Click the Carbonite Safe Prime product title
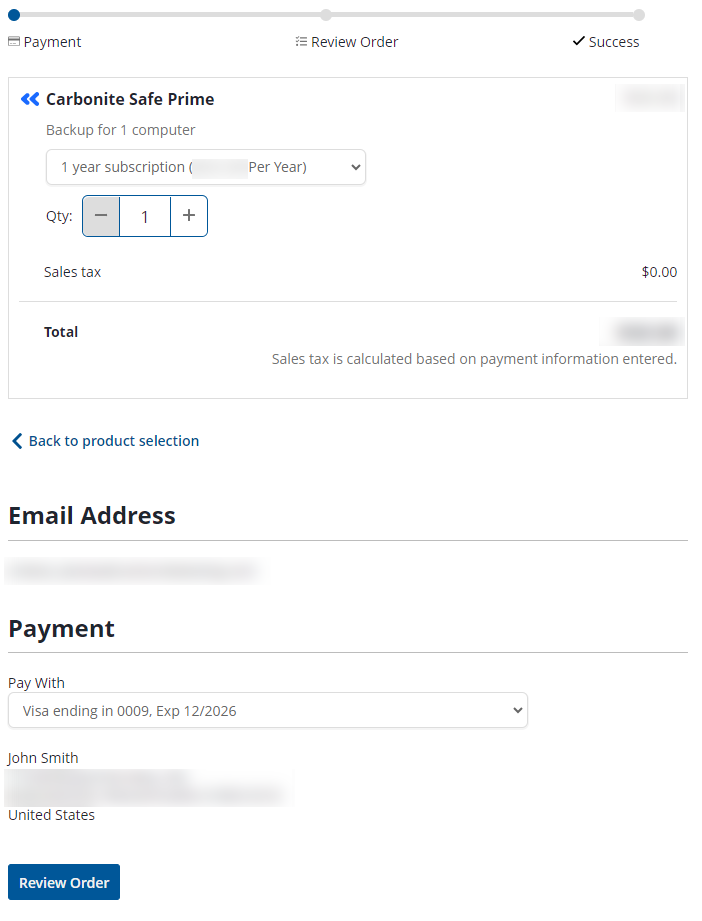 130,99
